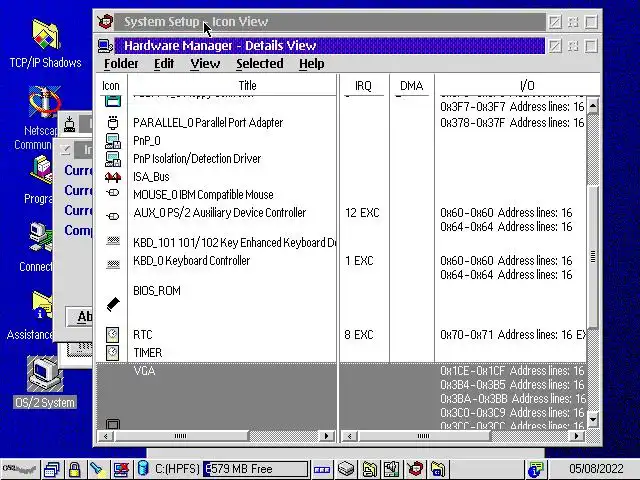The width and height of the screenshot is (640, 480).
Task: Click the BIOS_ROM chip icon
Action: tap(113, 304)
